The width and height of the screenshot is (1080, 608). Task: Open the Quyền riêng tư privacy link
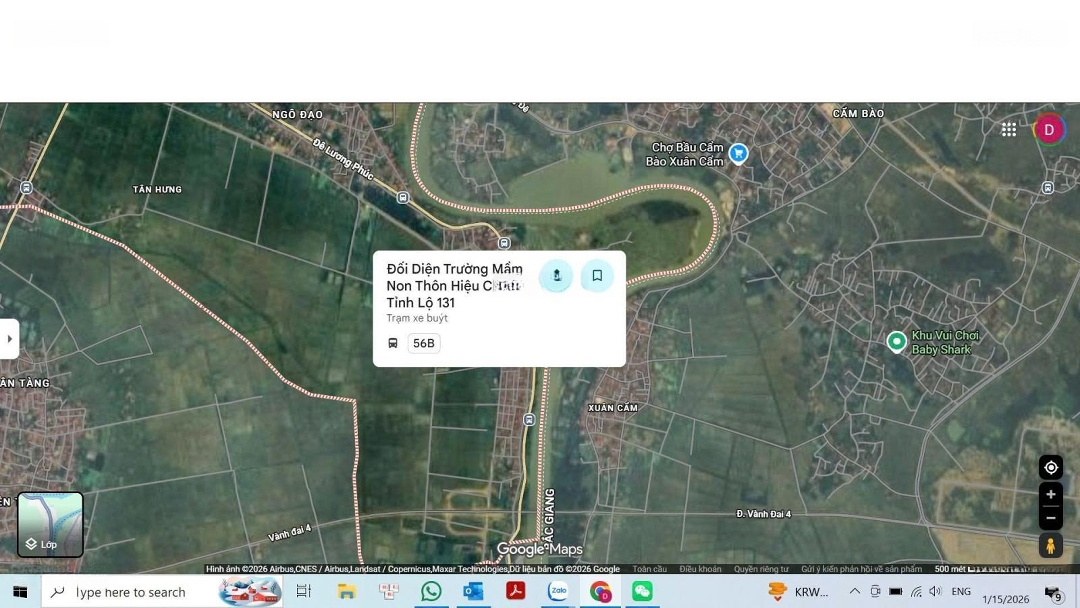click(x=761, y=569)
